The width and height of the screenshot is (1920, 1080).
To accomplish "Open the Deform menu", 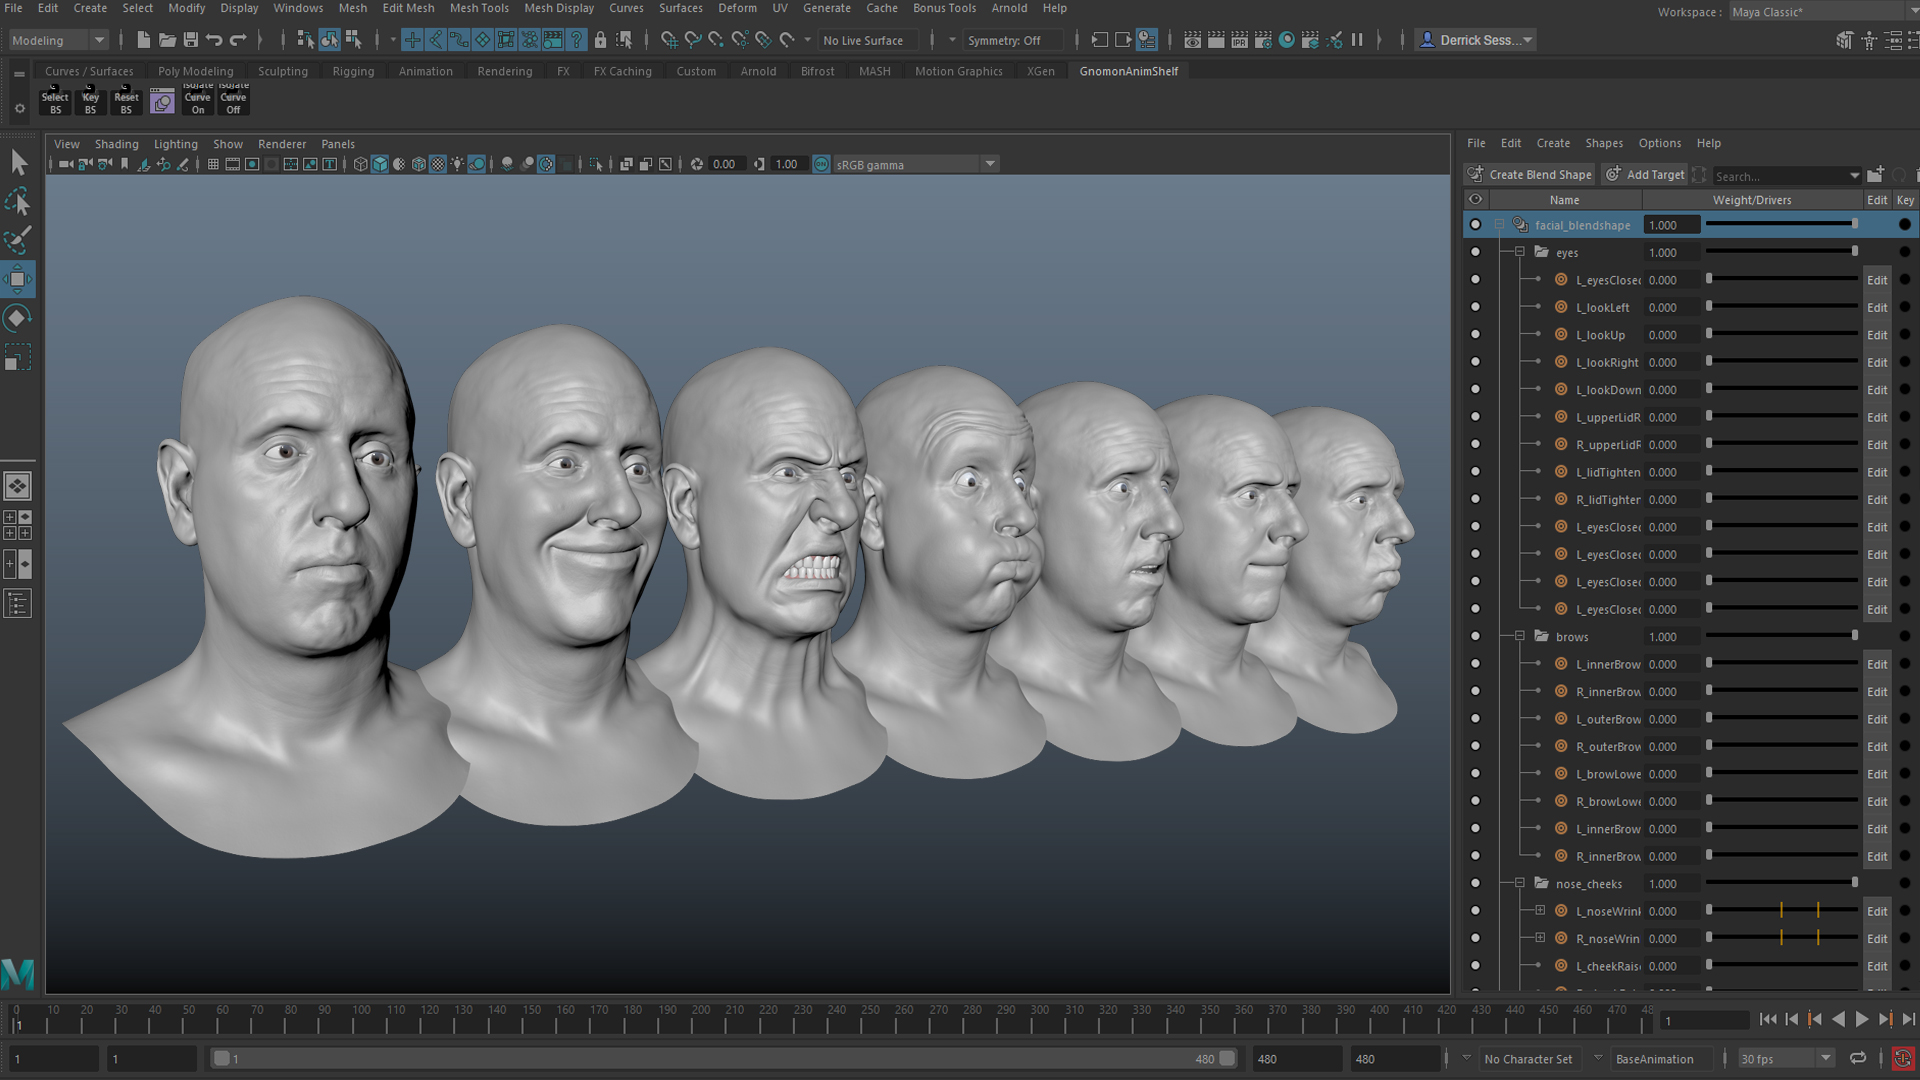I will pos(737,8).
